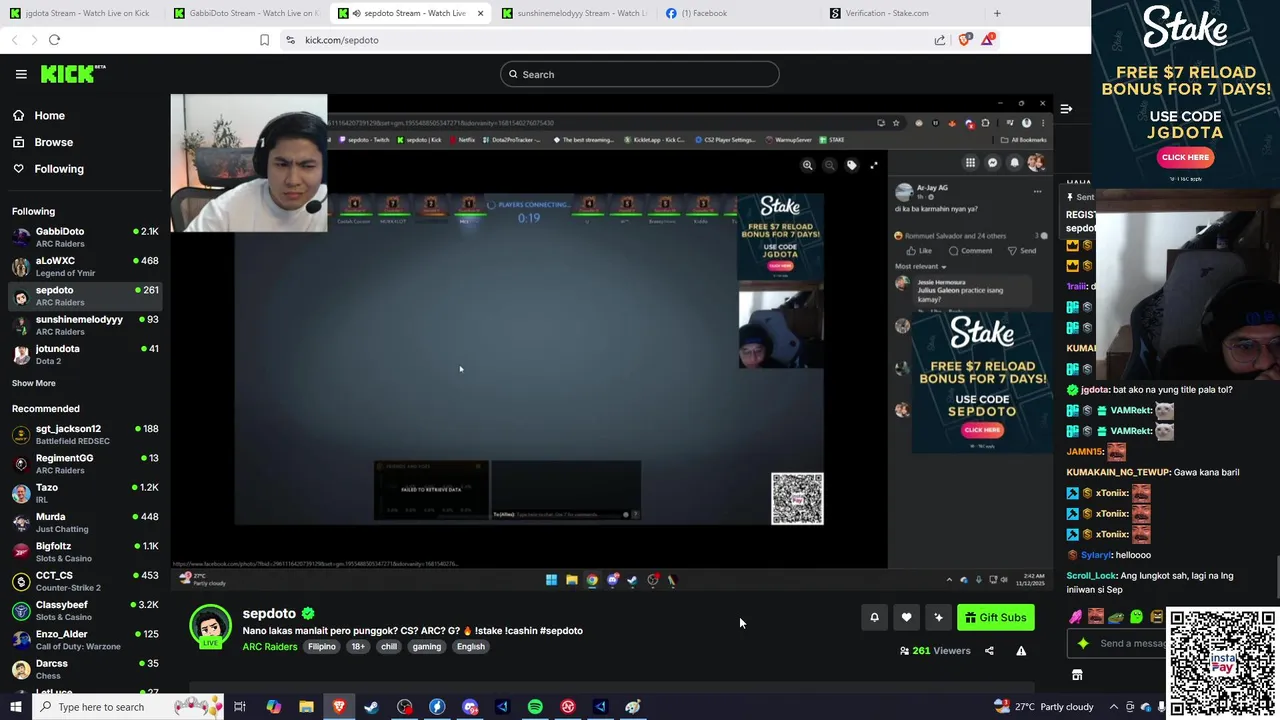Collapse the chat panel arrow
Image resolution: width=1280 pixels, height=720 pixels.
(1066, 108)
